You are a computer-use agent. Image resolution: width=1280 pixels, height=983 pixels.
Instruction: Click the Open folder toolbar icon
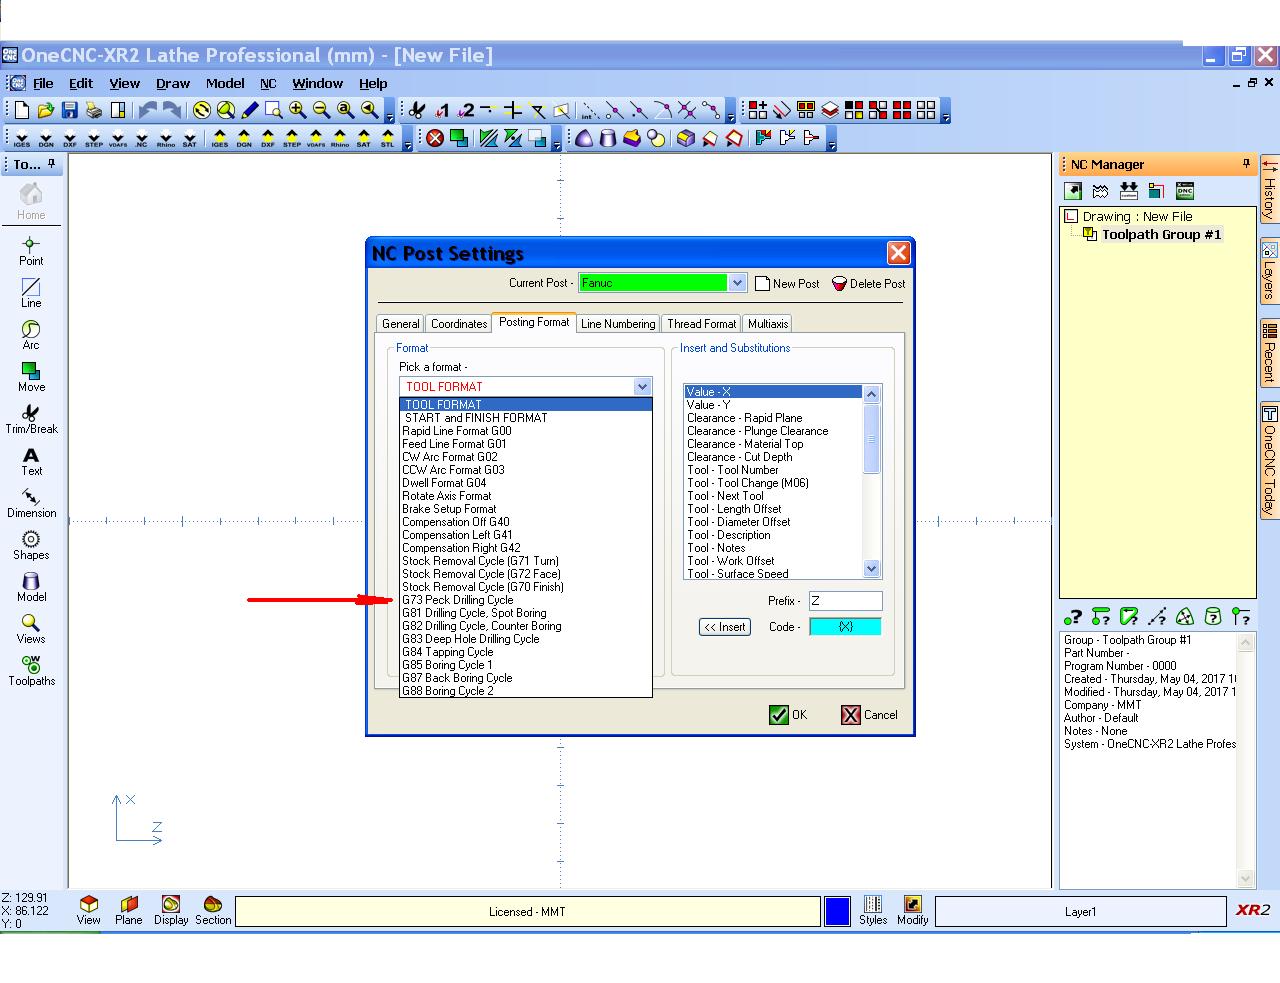pos(46,110)
